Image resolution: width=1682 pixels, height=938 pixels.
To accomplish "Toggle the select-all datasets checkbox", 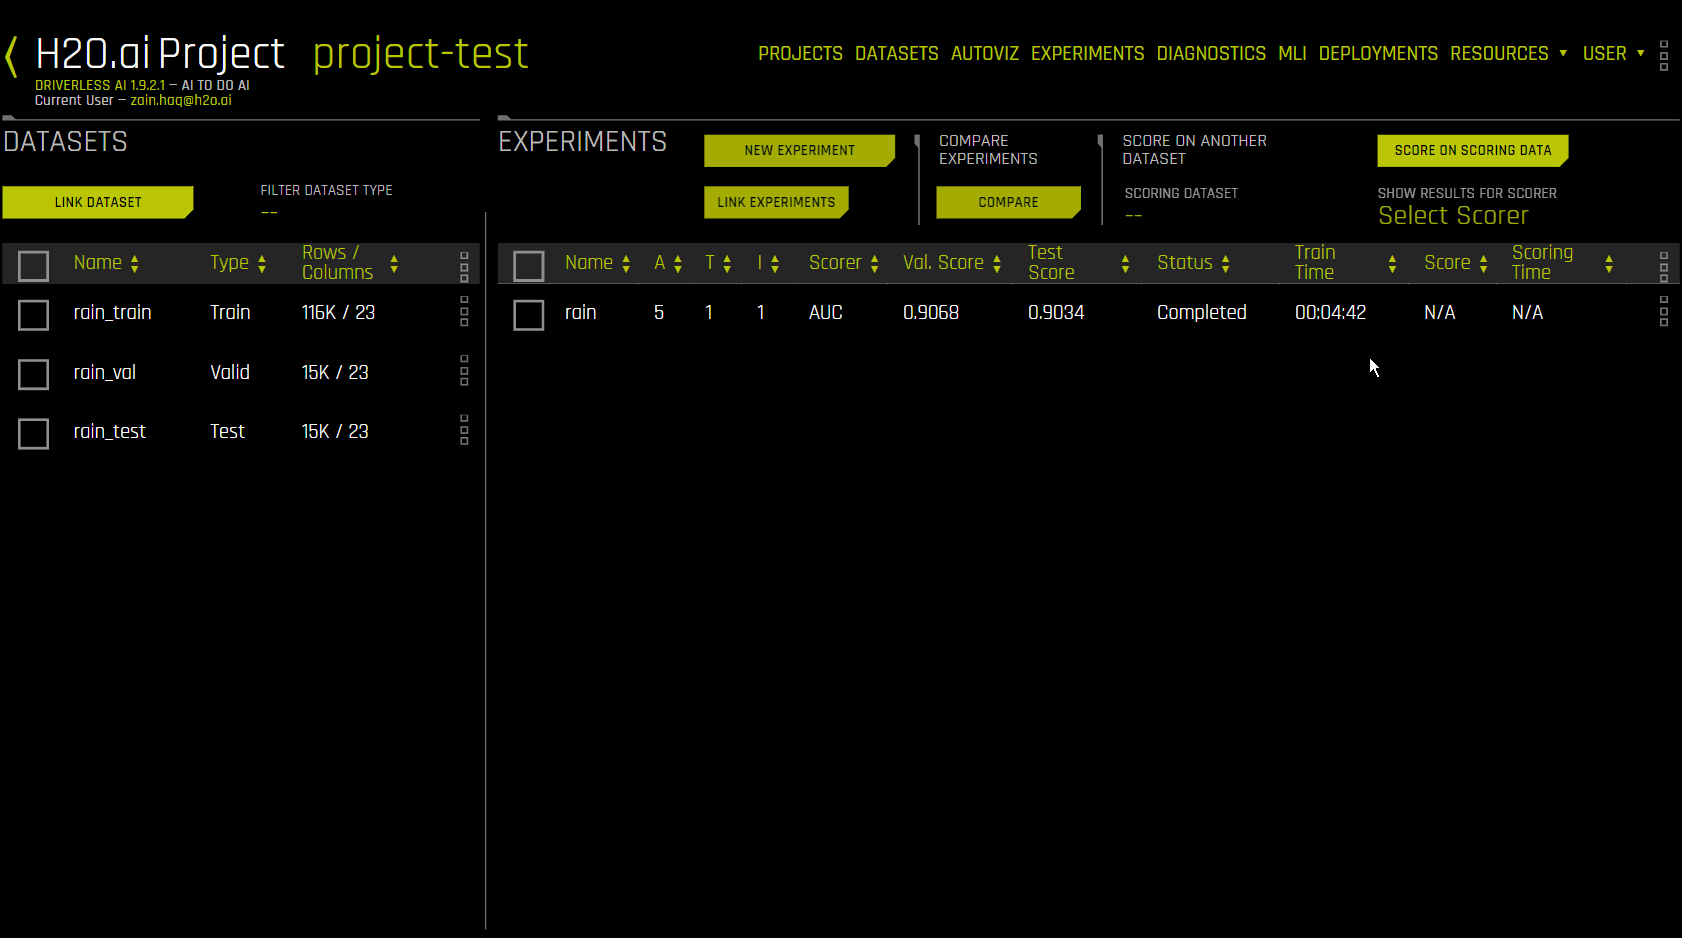I will 33,265.
